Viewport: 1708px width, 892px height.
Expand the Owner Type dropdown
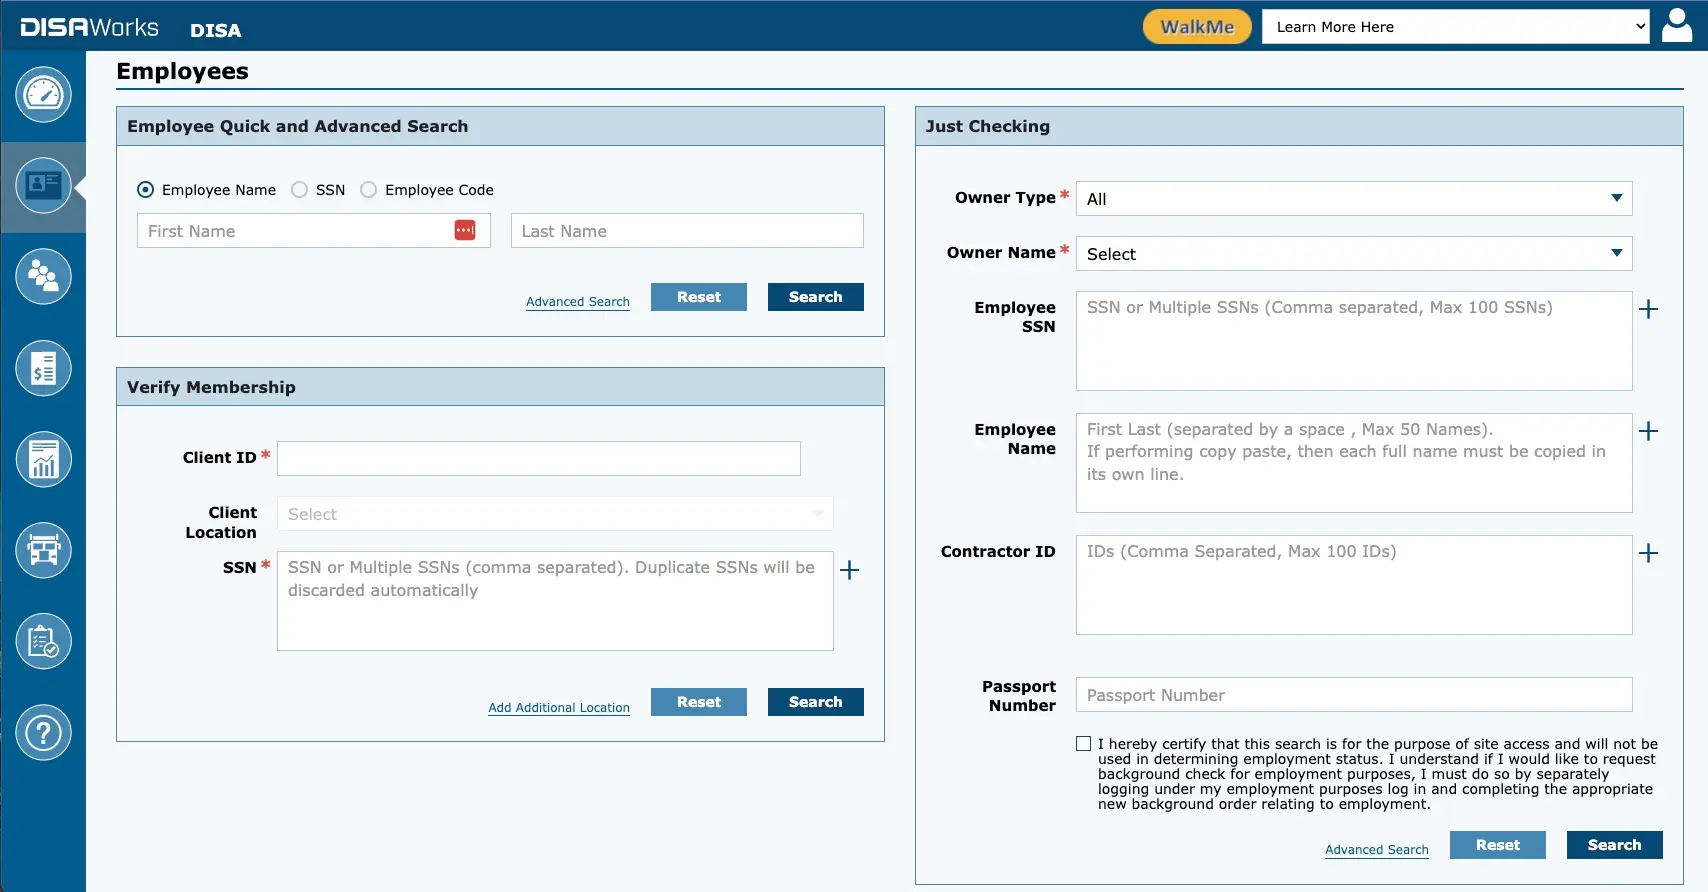(x=1353, y=199)
